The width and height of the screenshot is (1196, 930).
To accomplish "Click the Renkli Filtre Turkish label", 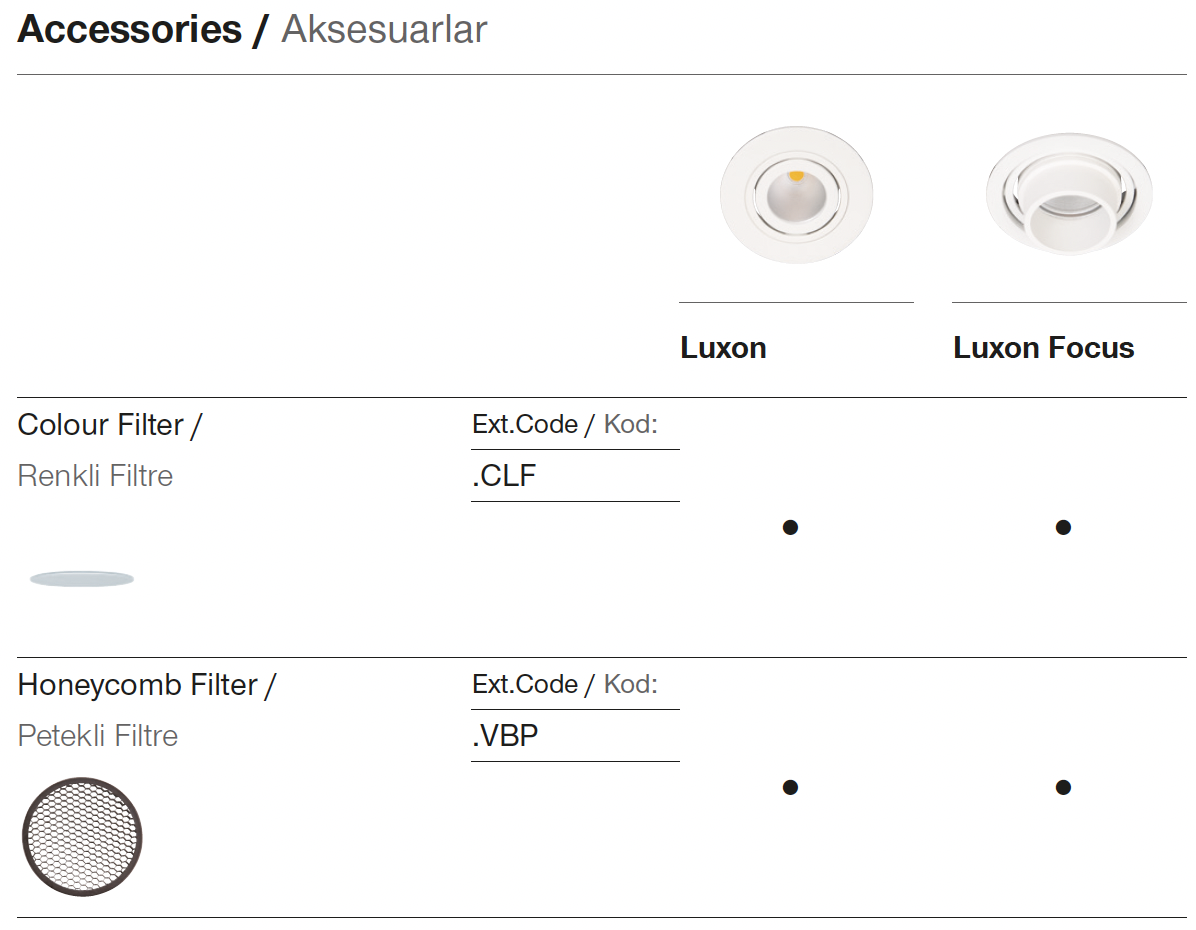I will click(95, 476).
